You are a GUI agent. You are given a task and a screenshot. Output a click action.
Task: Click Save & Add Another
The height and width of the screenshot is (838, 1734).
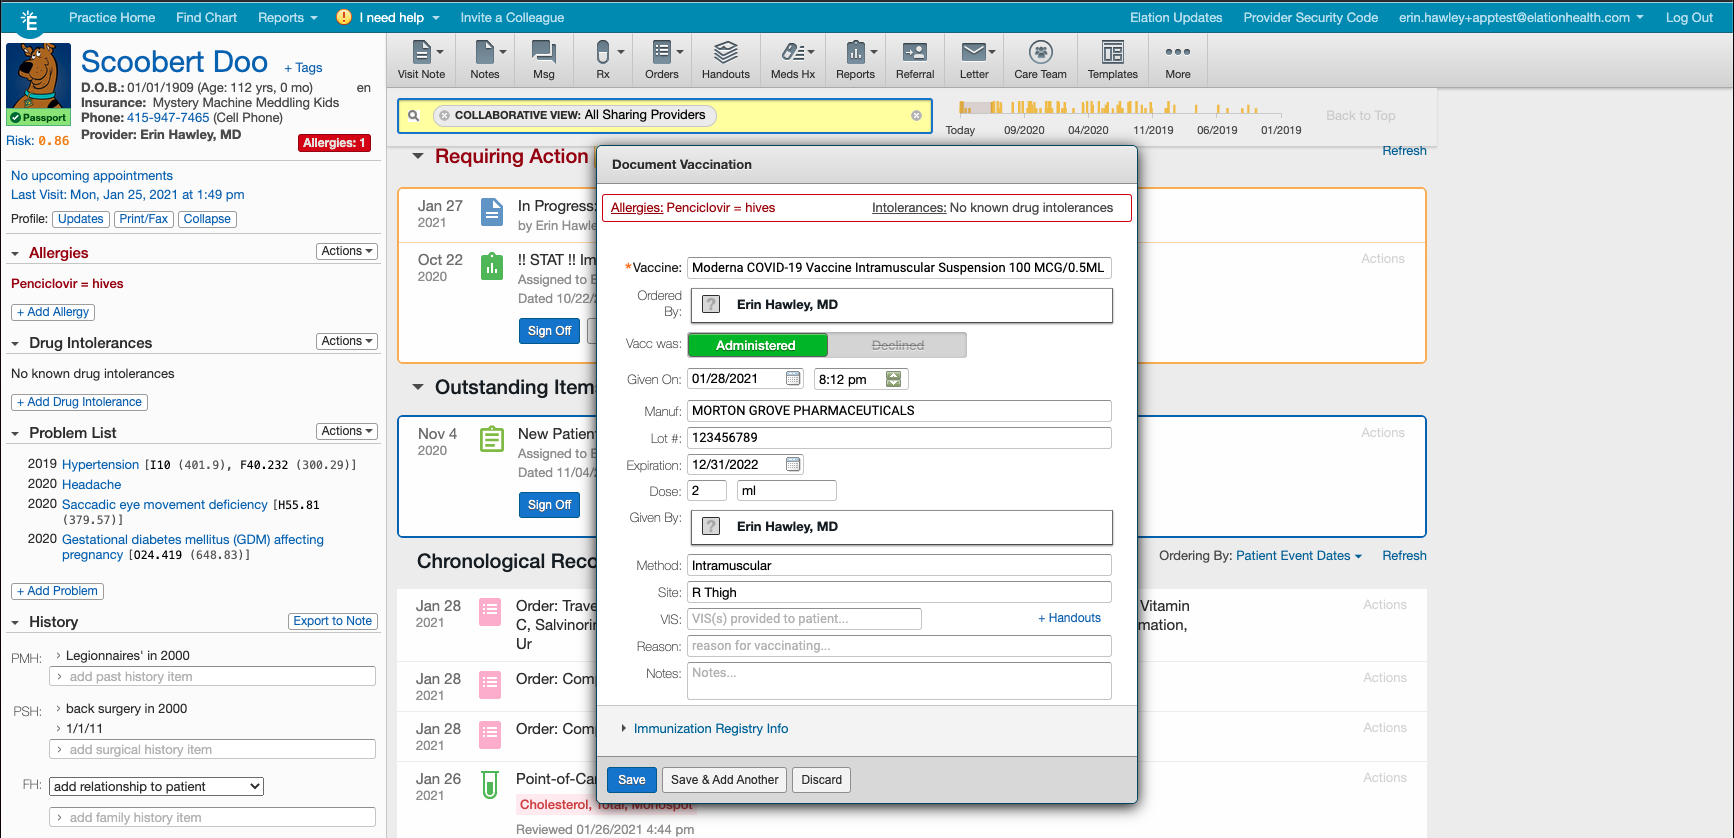pyautogui.click(x=724, y=780)
